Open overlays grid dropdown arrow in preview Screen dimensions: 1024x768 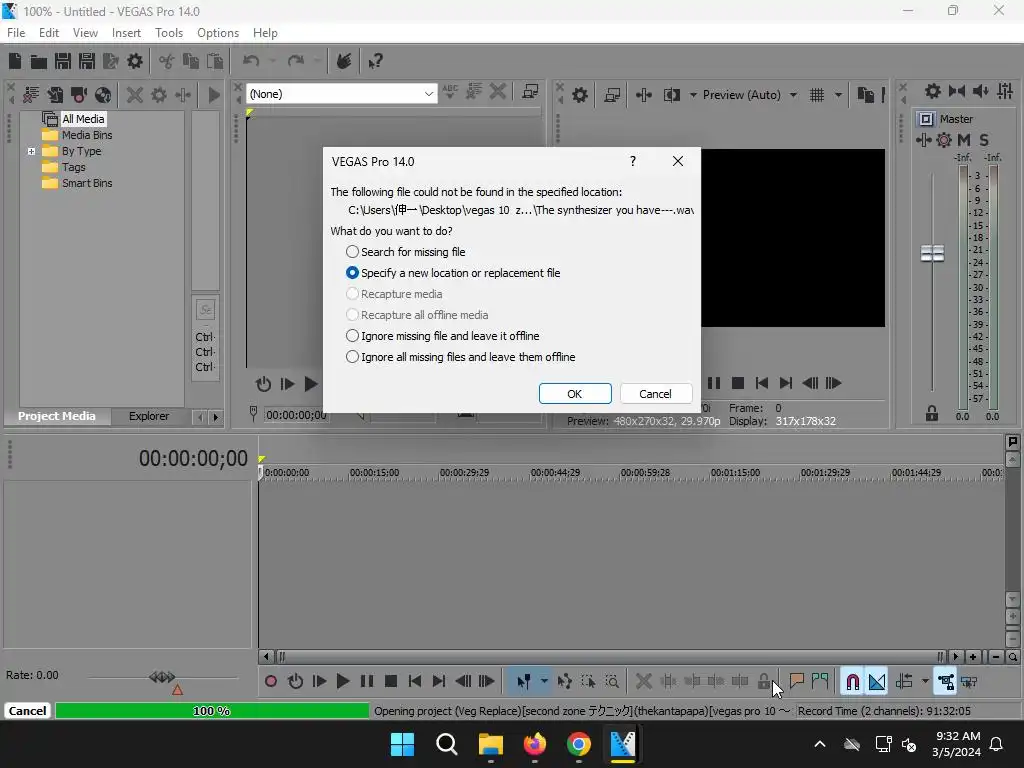tap(839, 95)
